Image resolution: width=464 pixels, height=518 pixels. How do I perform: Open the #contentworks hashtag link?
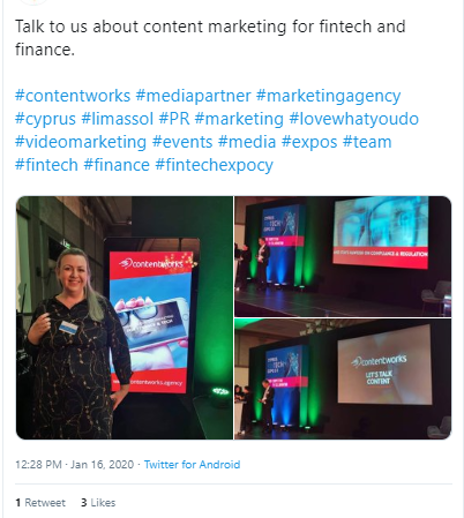click(73, 96)
